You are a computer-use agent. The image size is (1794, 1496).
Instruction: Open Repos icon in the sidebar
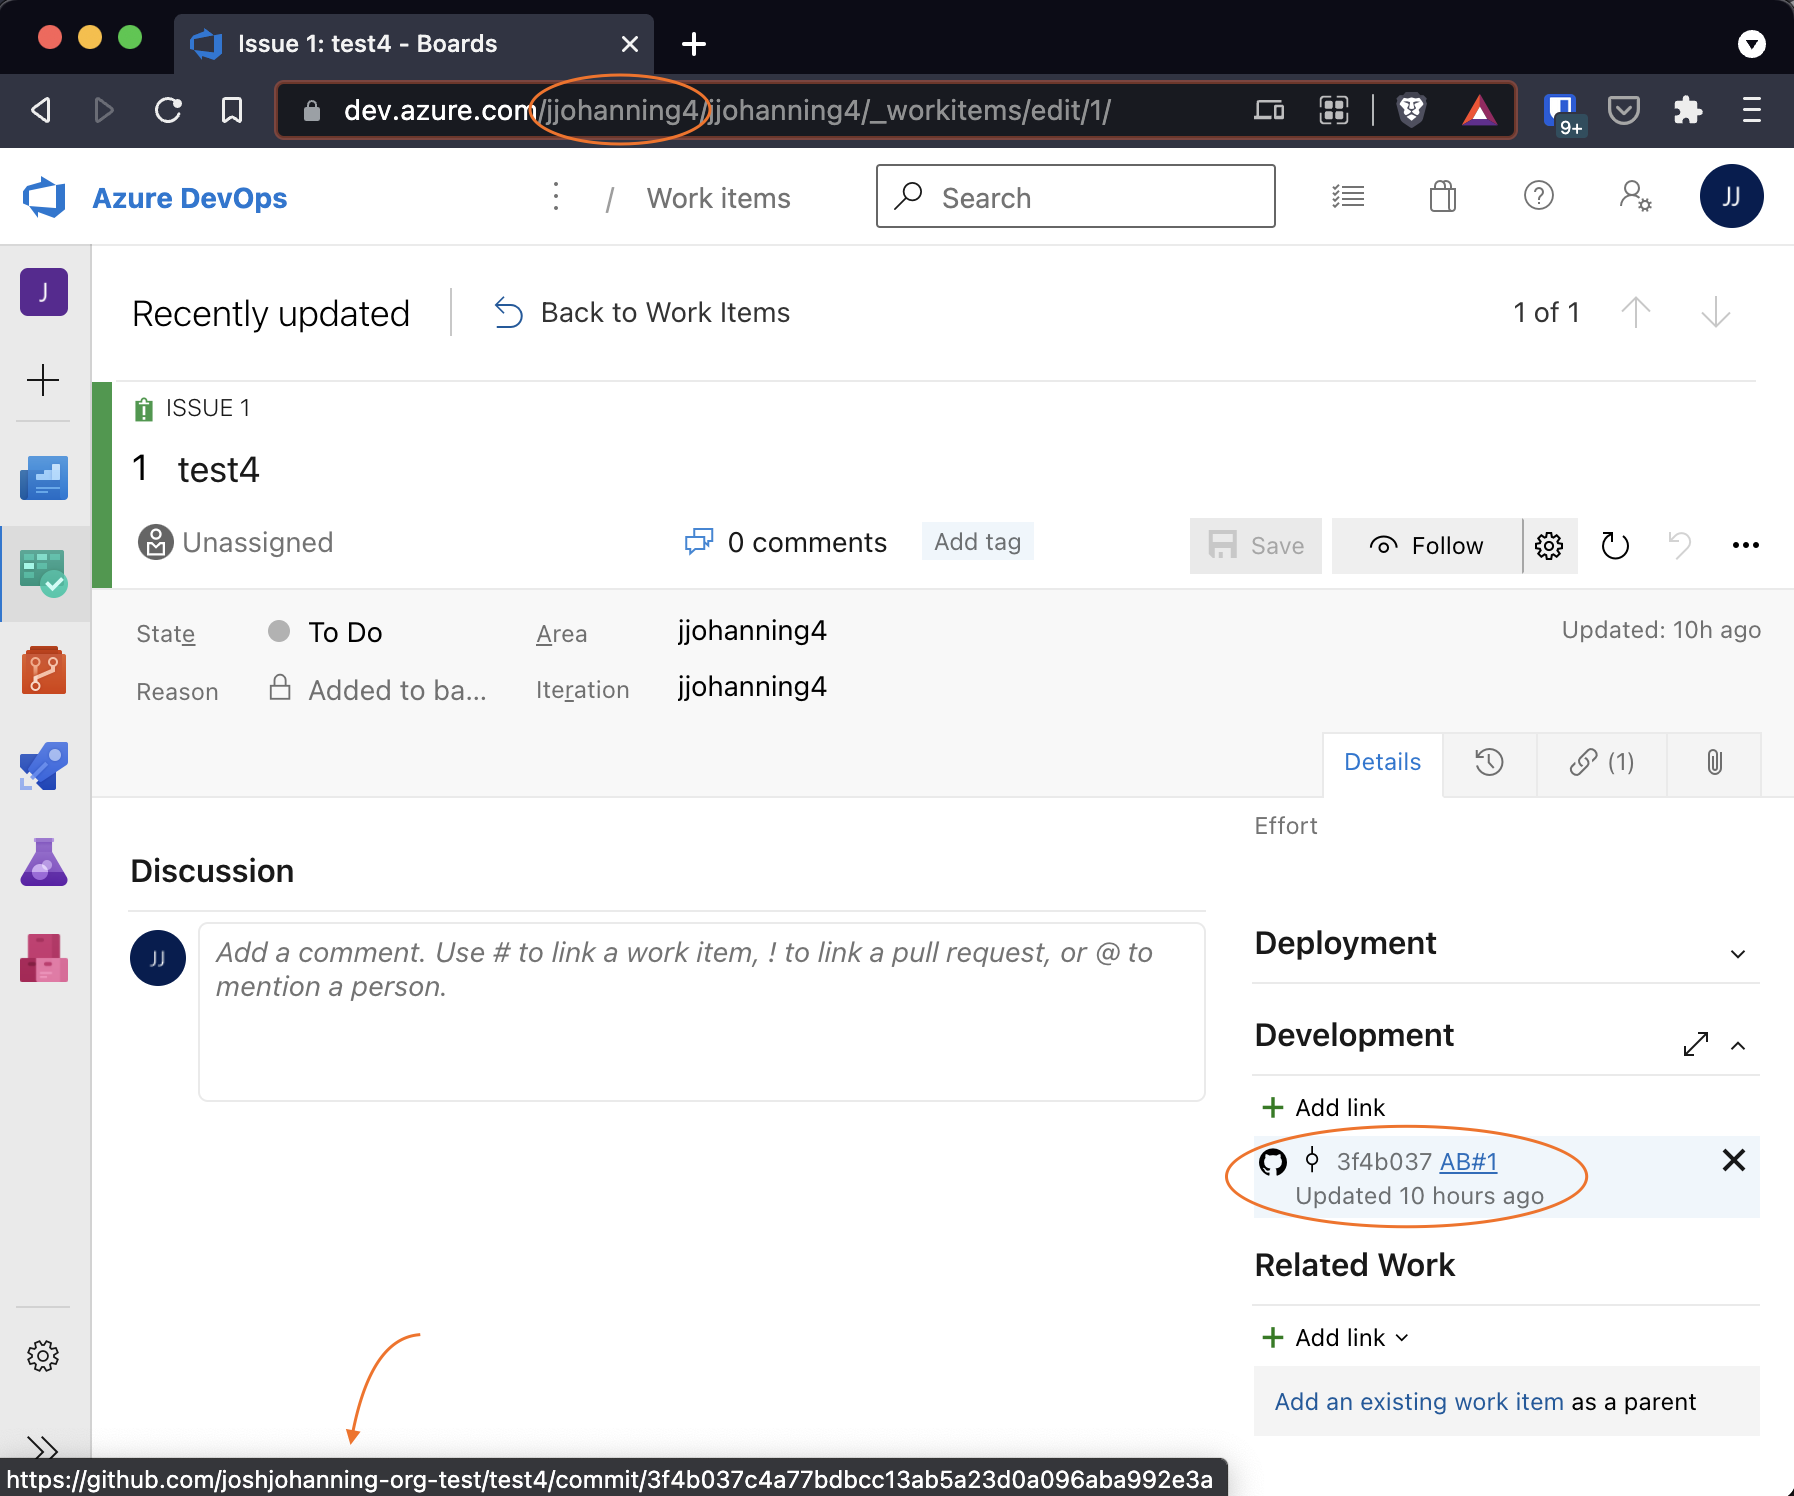point(44,670)
